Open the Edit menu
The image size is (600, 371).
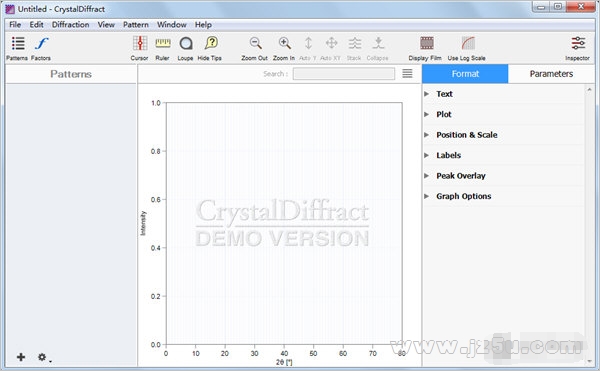point(36,25)
